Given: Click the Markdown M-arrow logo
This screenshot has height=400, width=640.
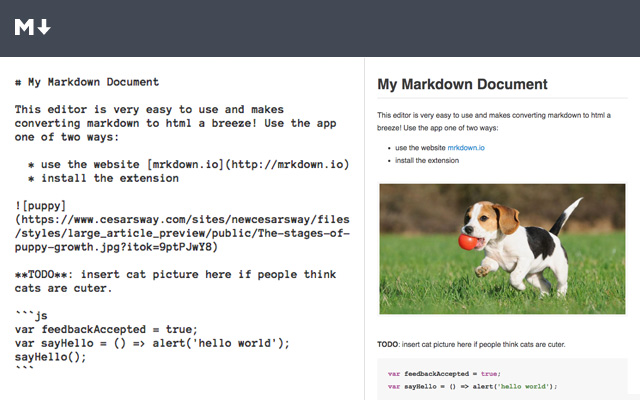Looking at the screenshot, I should (33, 27).
